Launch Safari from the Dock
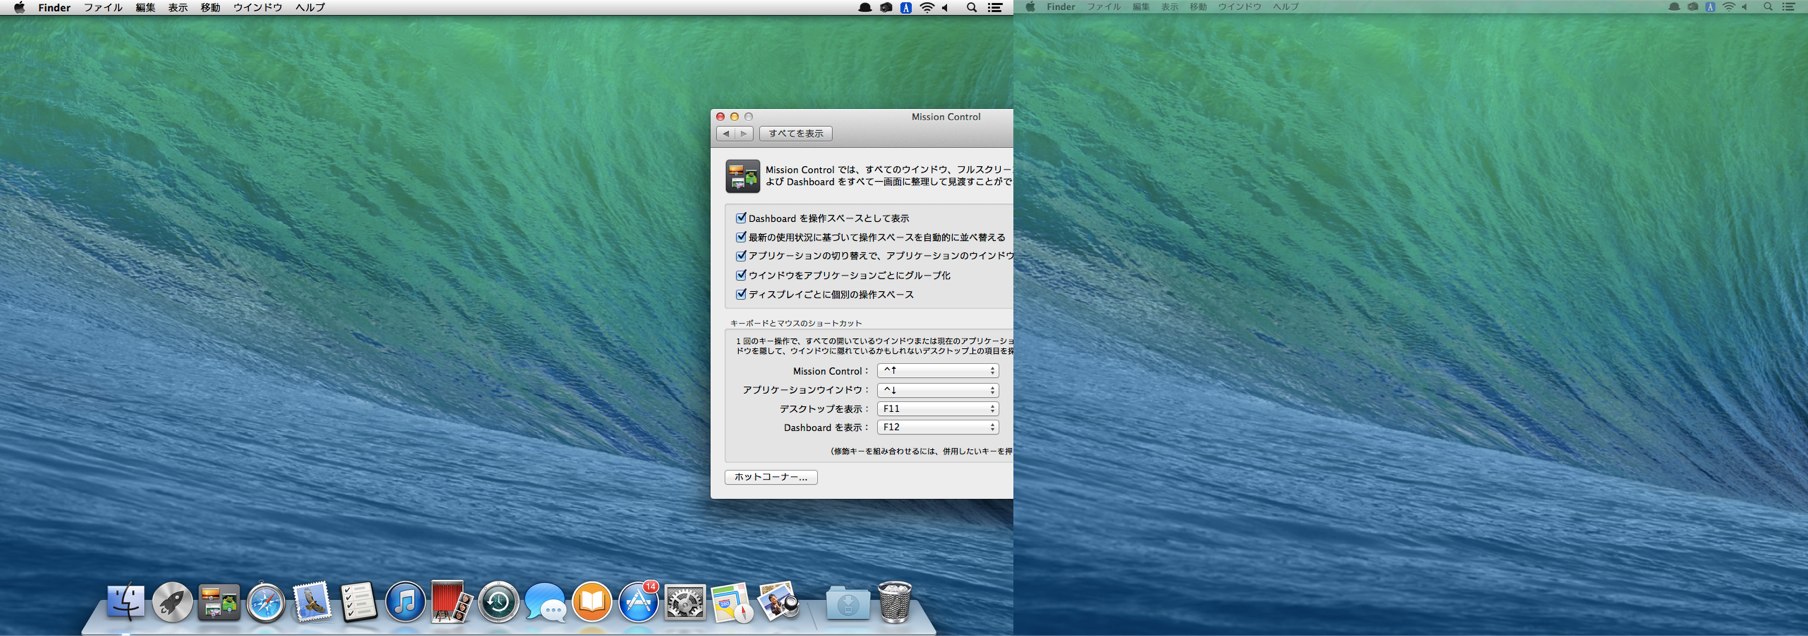Screen dimensions: 1808x636 pyautogui.click(x=266, y=602)
